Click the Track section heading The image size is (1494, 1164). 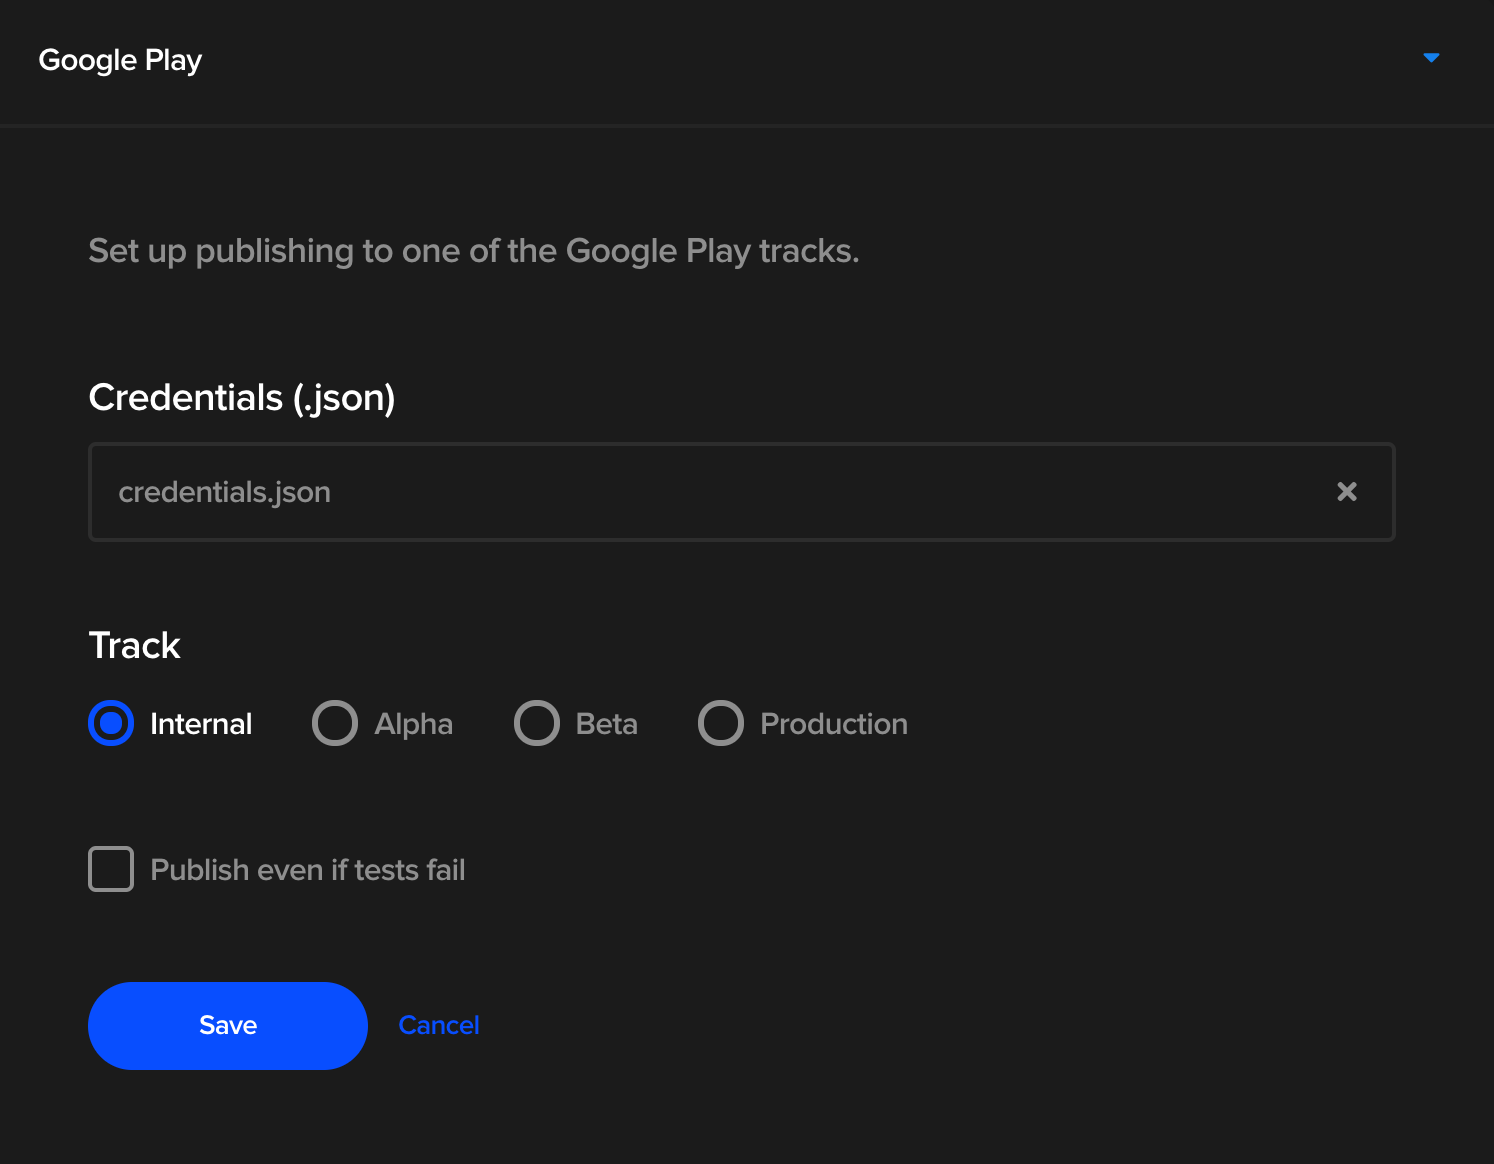click(x=135, y=646)
